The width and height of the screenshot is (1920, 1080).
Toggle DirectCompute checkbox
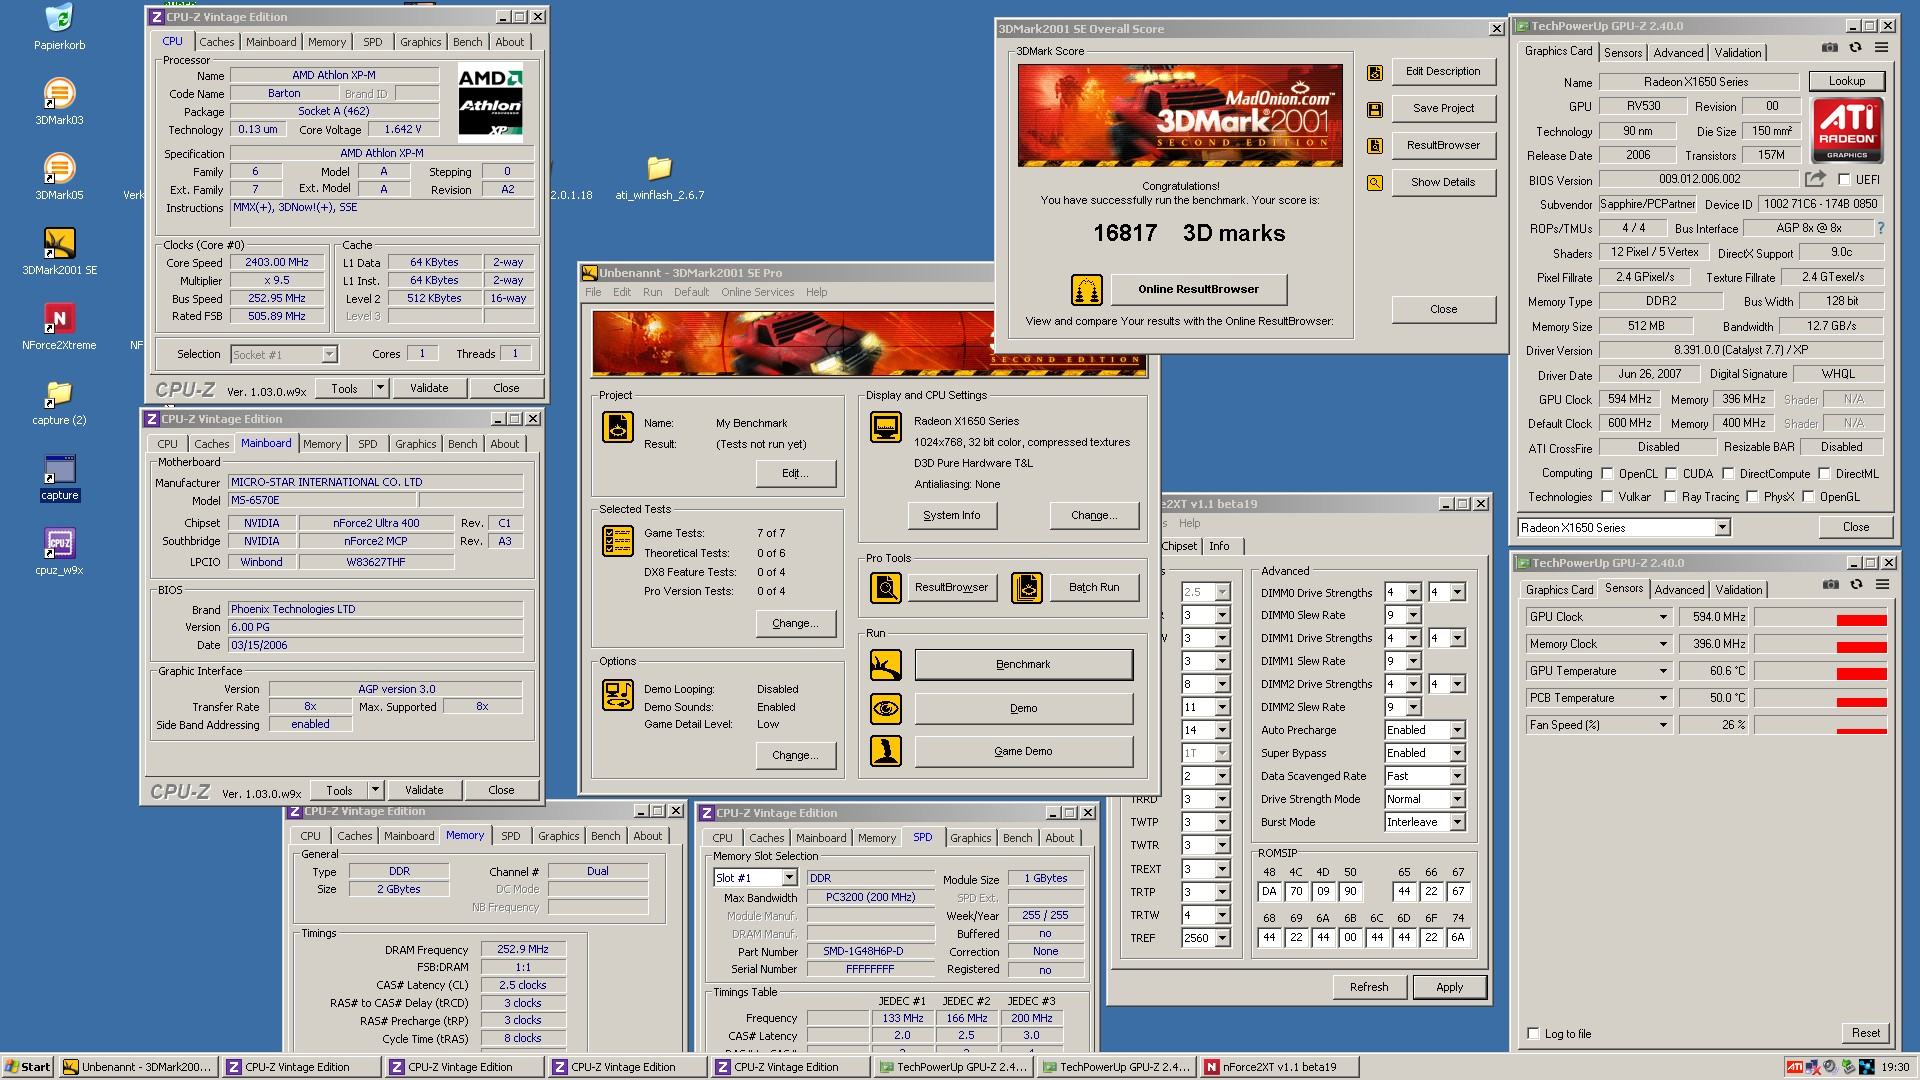click(1727, 474)
